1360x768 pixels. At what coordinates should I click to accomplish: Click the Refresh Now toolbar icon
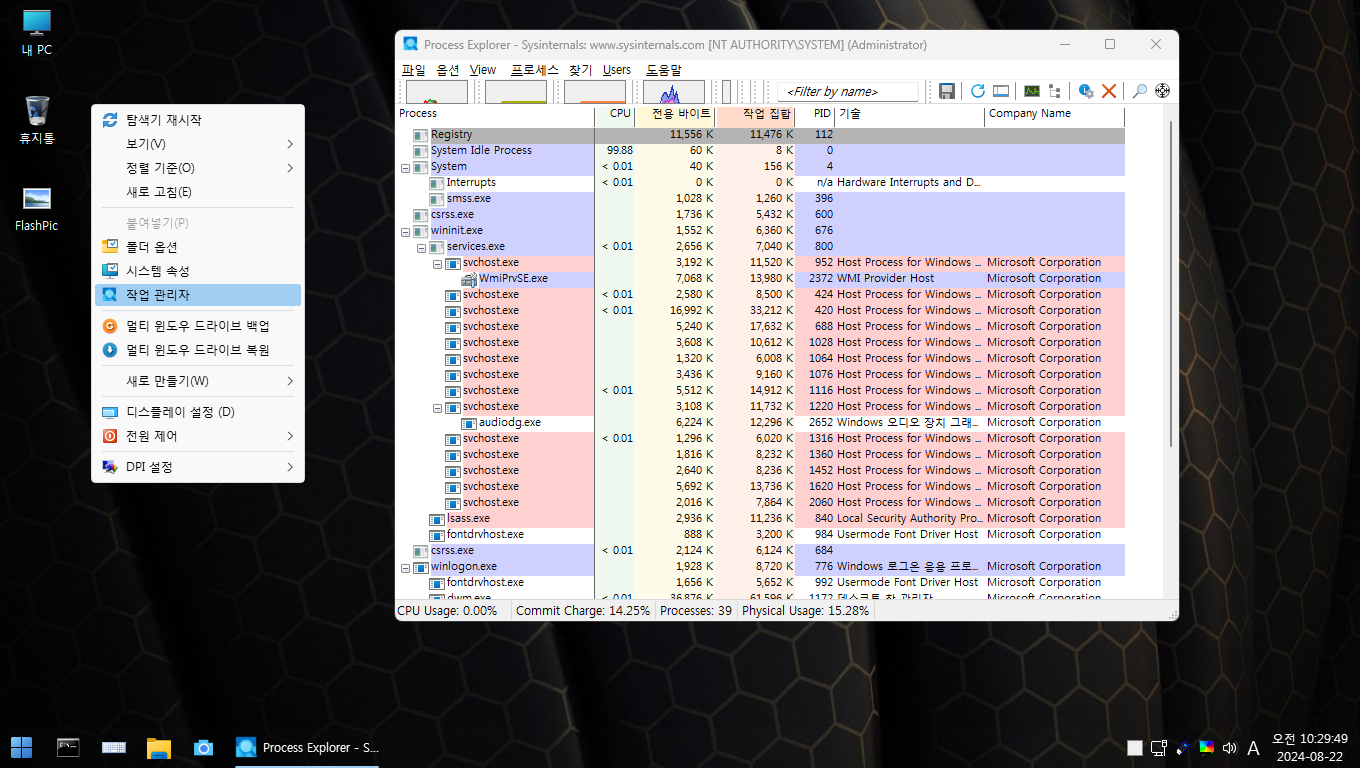pyautogui.click(x=978, y=91)
